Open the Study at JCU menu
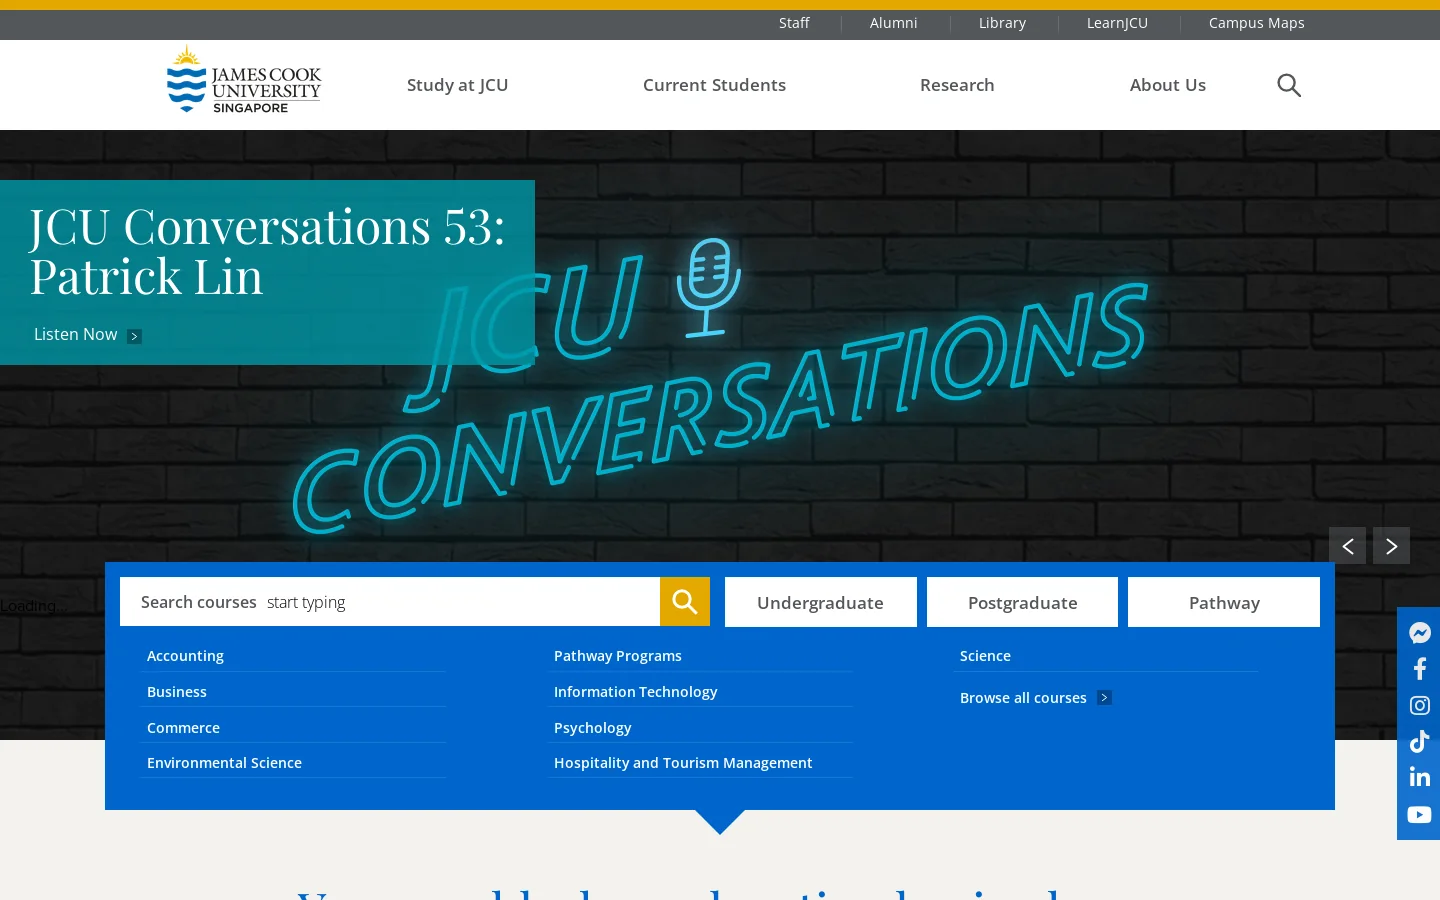1440x900 pixels. tap(457, 85)
